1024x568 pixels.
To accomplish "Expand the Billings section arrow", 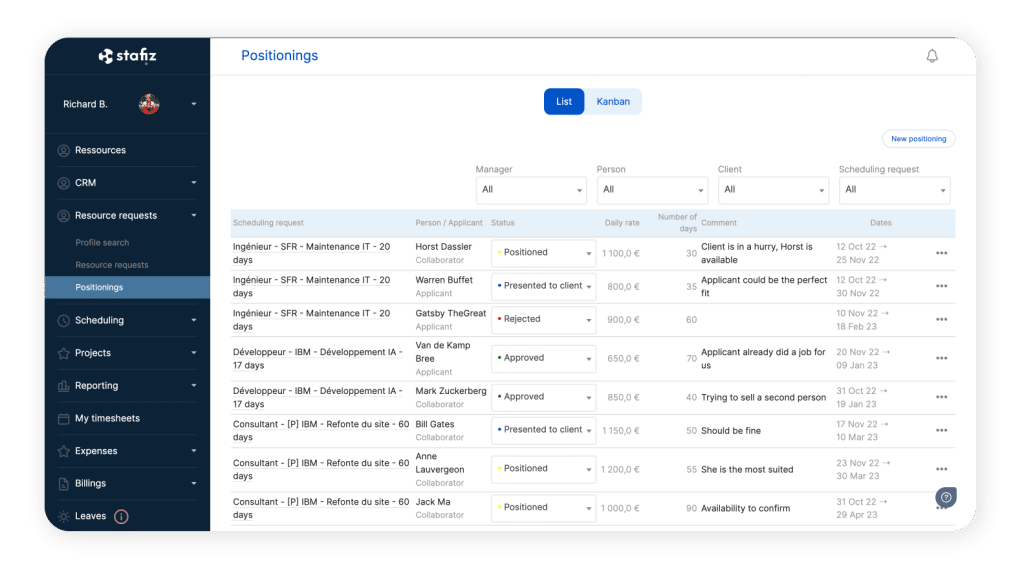I will 194,484.
